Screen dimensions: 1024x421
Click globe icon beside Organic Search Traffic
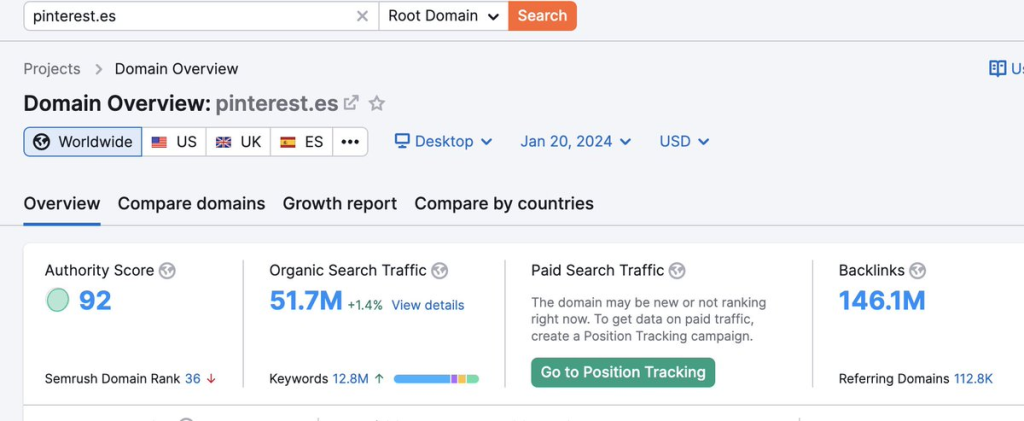(x=439, y=270)
